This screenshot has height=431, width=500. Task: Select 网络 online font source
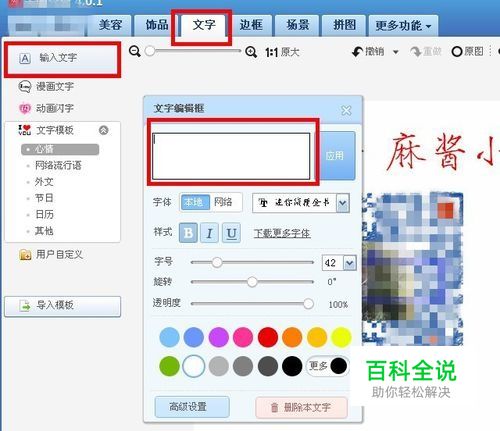(223, 202)
